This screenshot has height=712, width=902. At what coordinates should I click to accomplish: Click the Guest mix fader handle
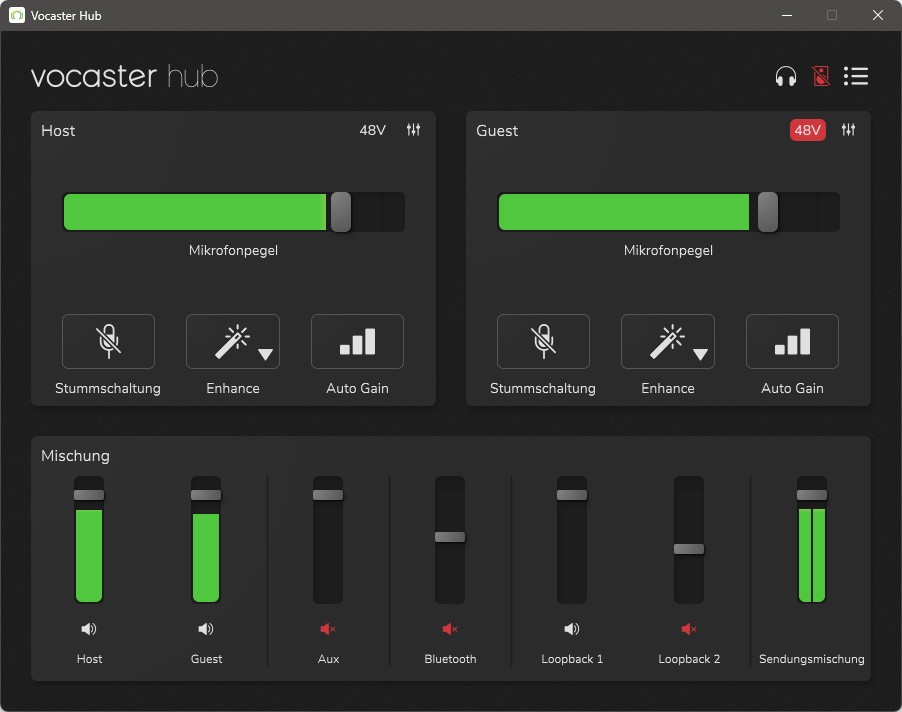click(206, 495)
